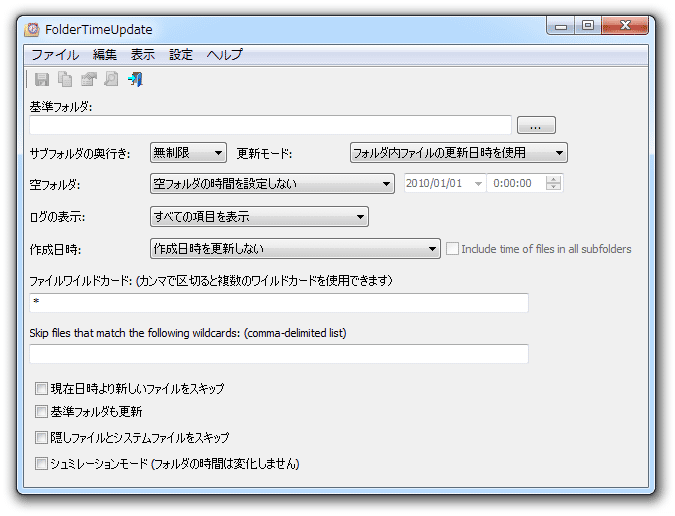
Task: Click the find toolbar icon
Action: tap(111, 79)
